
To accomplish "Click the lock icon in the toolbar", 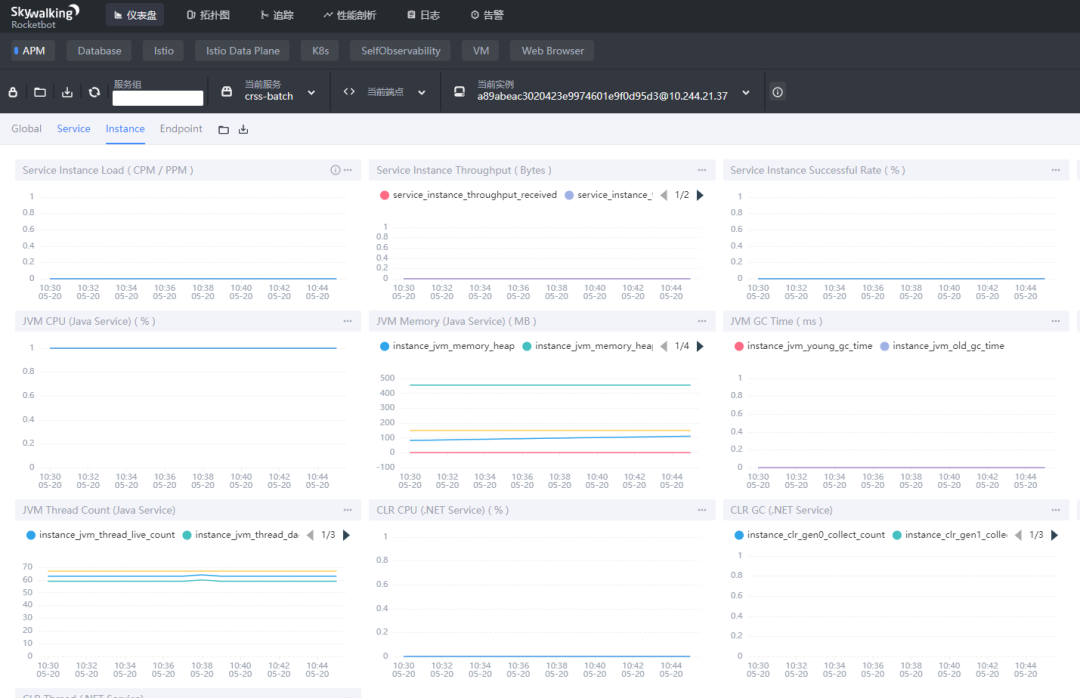I will click(x=13, y=92).
